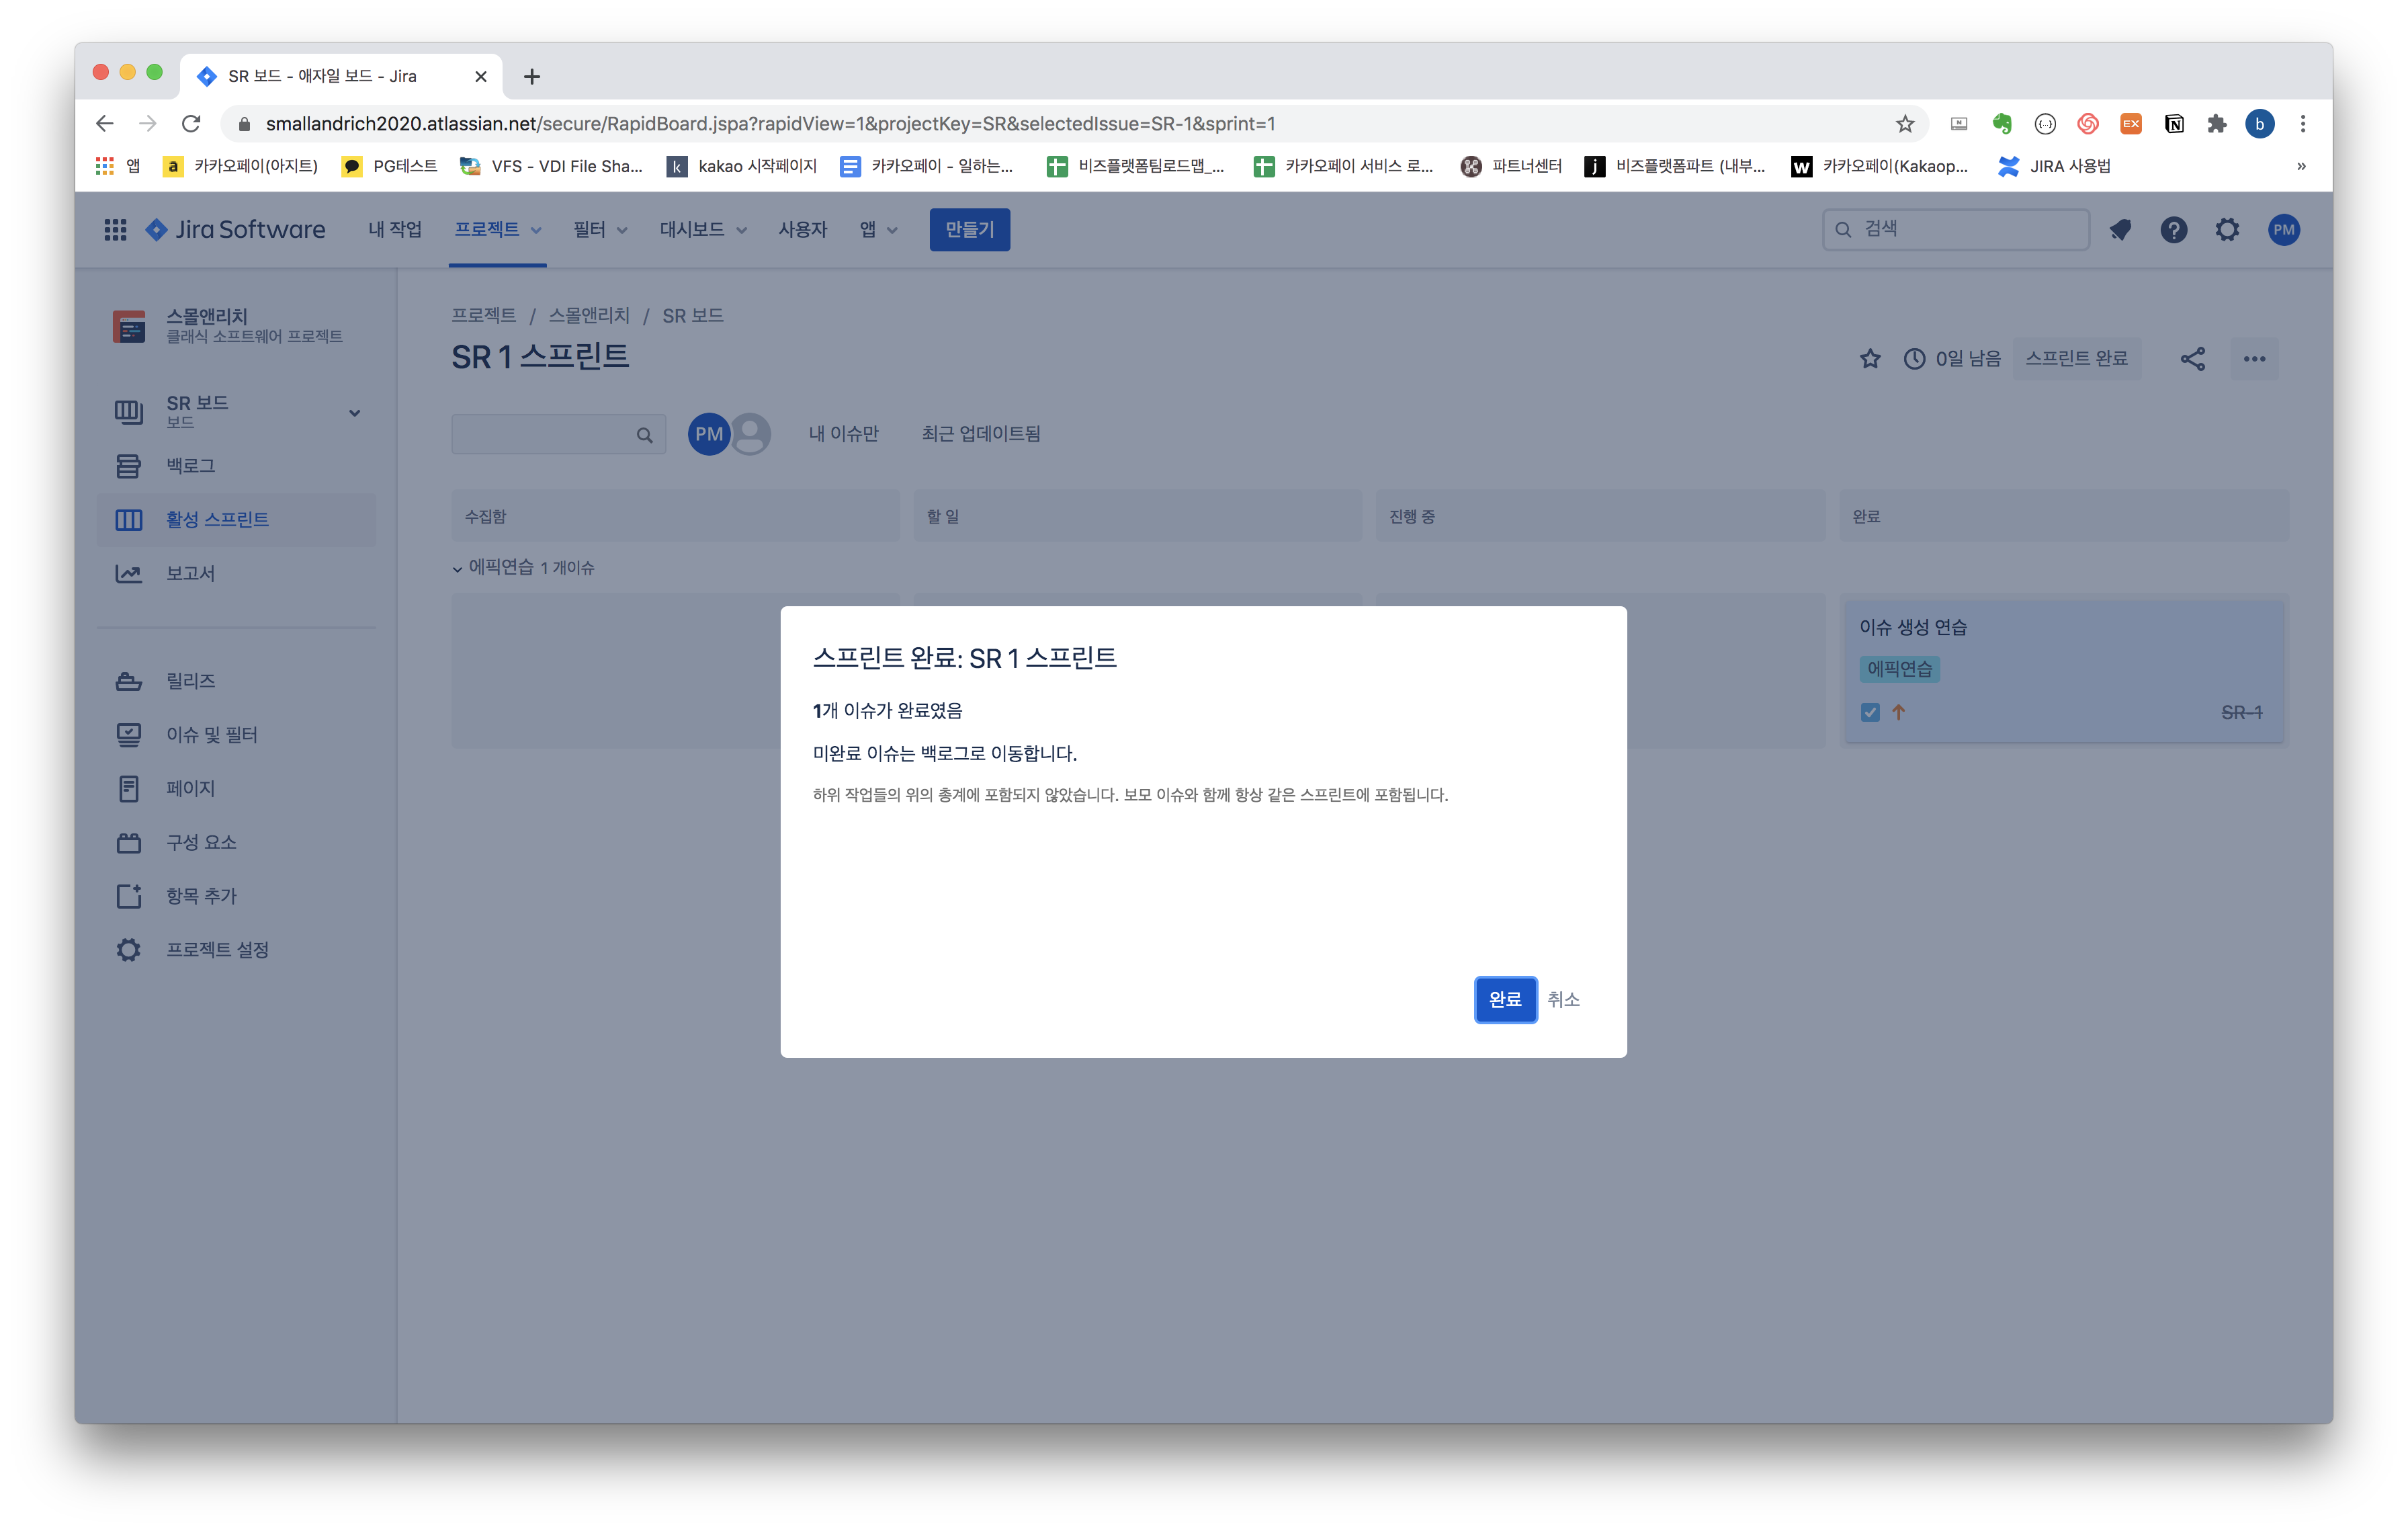Click the 백로그 sidebar icon
Screen dimensions: 2408x1531
pos(129,466)
